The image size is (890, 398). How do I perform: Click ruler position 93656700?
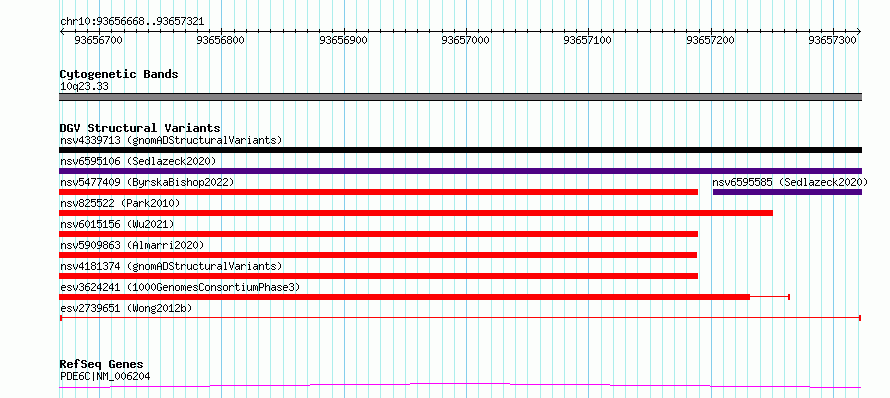tap(98, 40)
